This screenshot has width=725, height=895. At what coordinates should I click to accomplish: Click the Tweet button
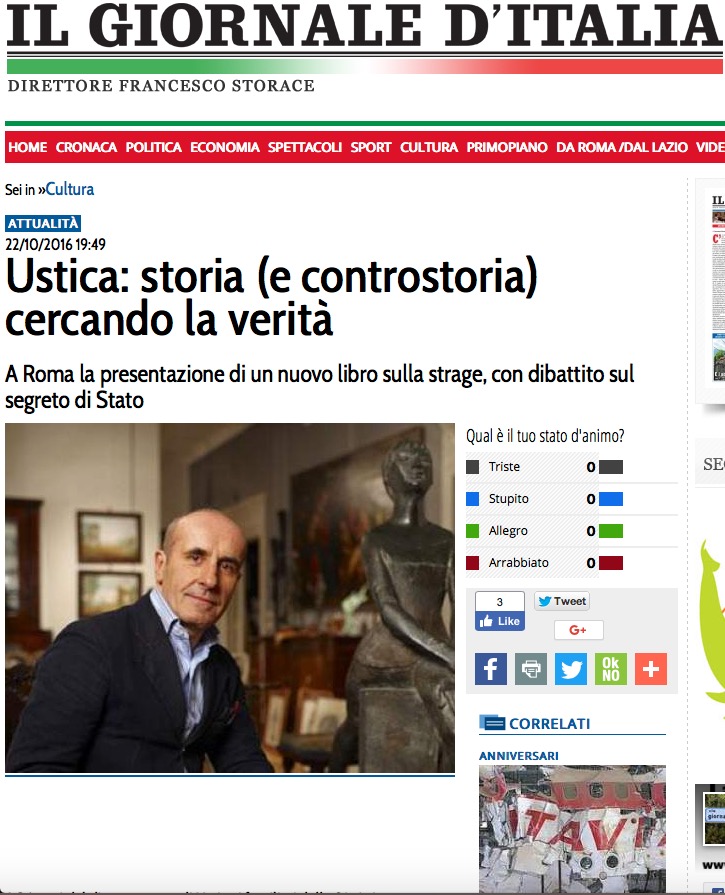562,601
